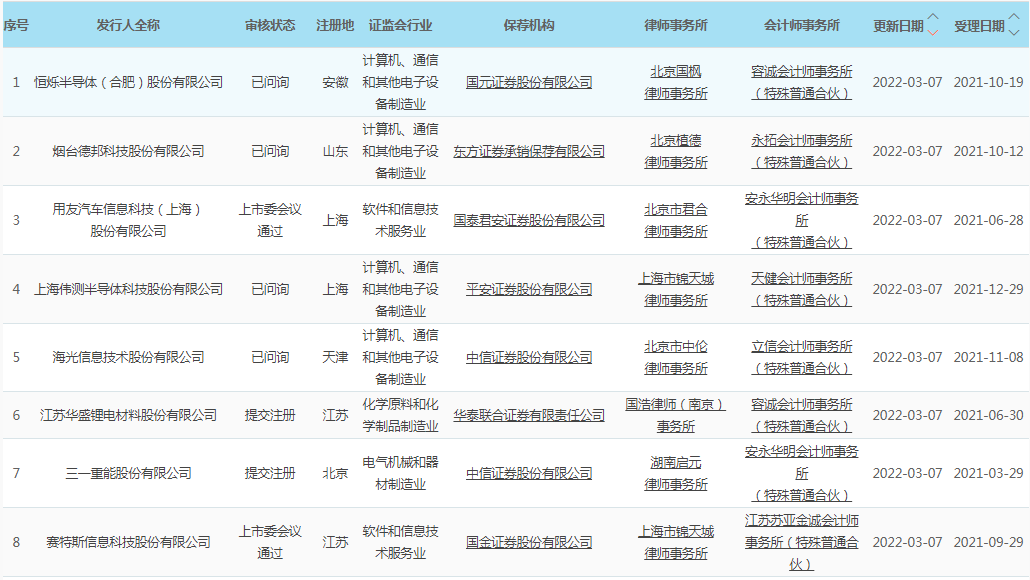Select issuer 三一重能股份有限公司 row
1030x580 pixels.
pyautogui.click(x=128, y=473)
